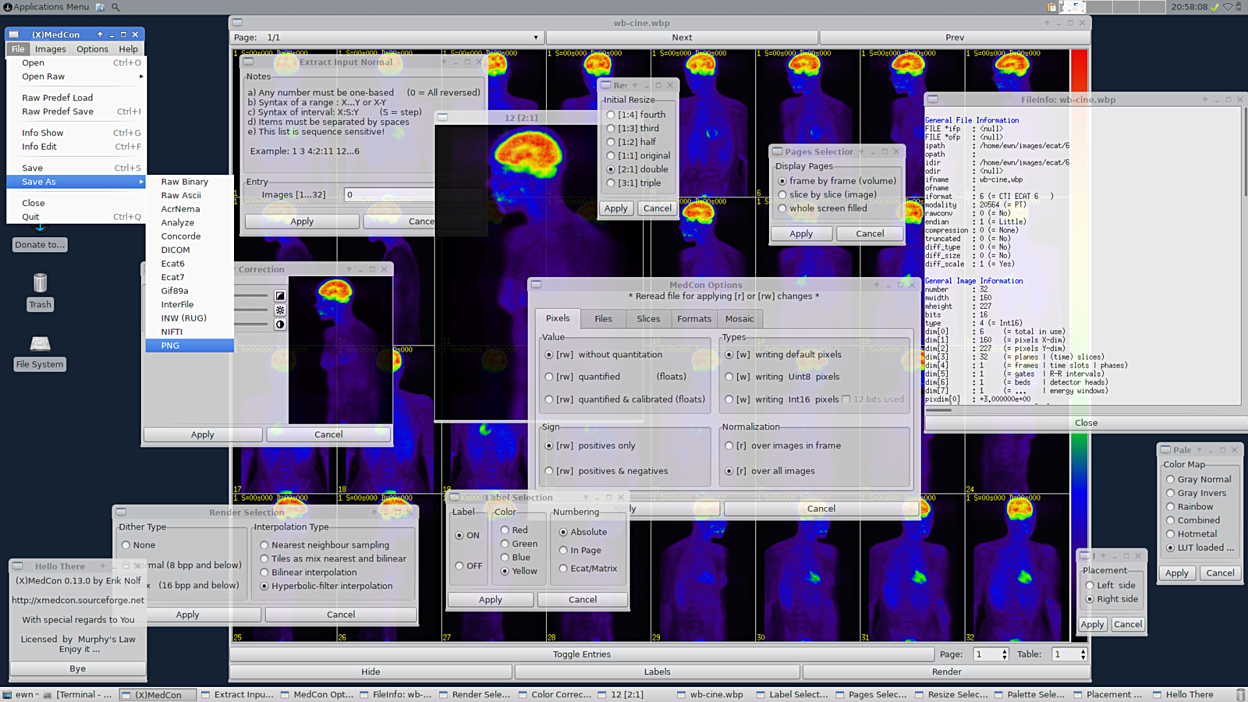Click the Bye button in Hello There
The image size is (1248, 702).
pyautogui.click(x=77, y=668)
